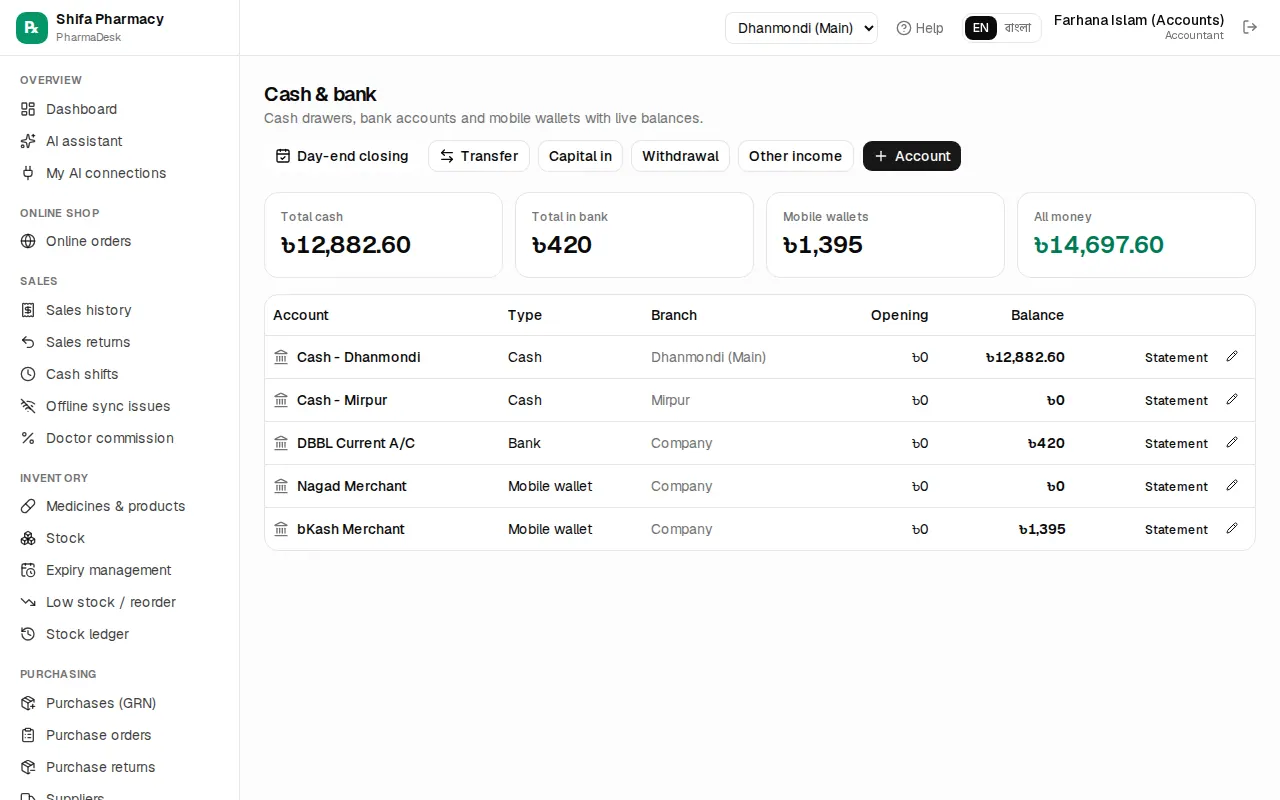Viewport: 1280px width, 800px height.
Task: Click the Capital in button
Action: point(580,156)
